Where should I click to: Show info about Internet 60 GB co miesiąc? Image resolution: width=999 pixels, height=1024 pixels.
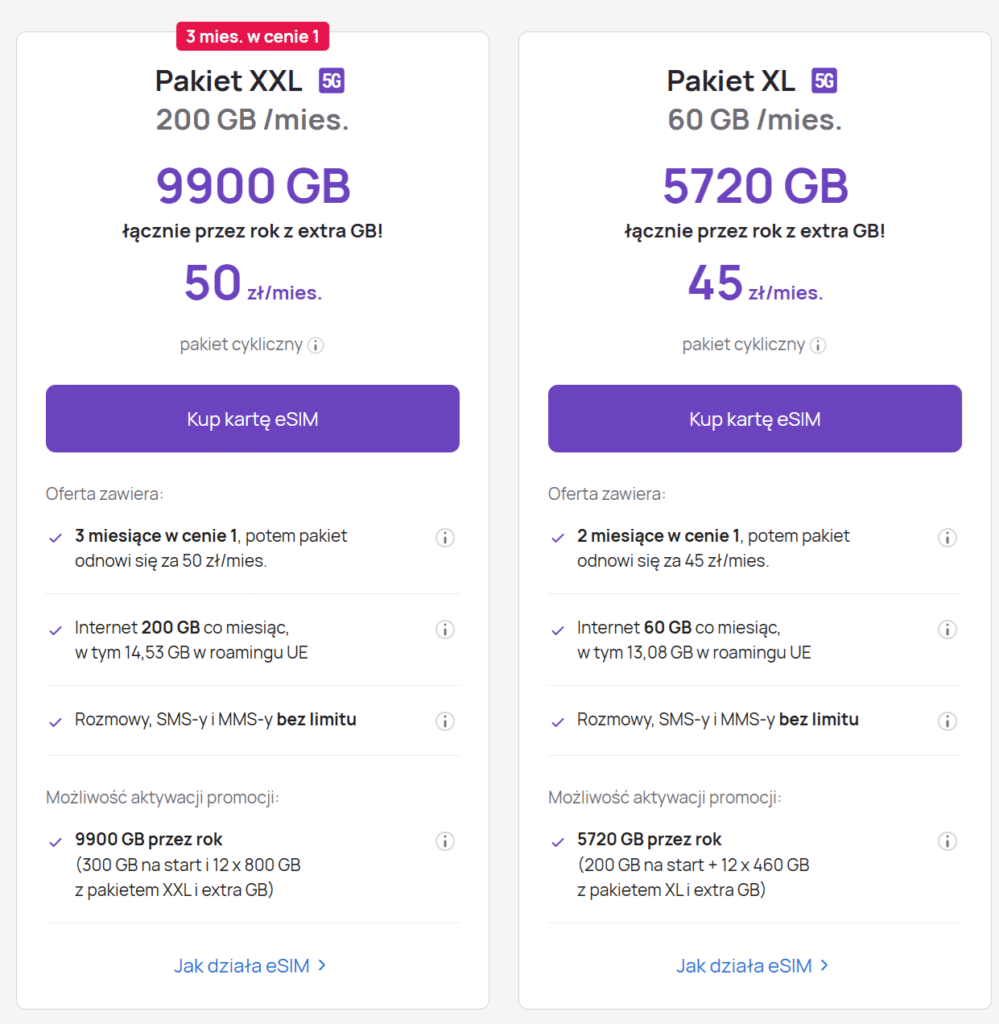click(947, 630)
